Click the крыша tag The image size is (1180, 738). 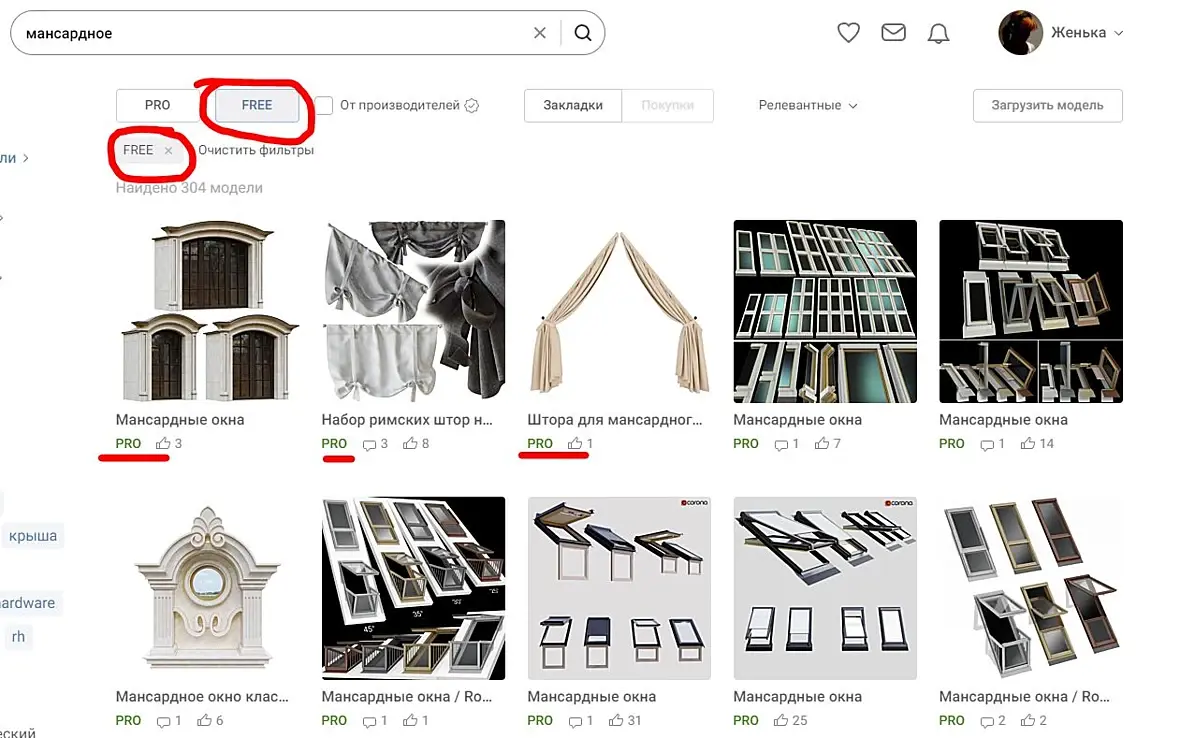[32, 536]
